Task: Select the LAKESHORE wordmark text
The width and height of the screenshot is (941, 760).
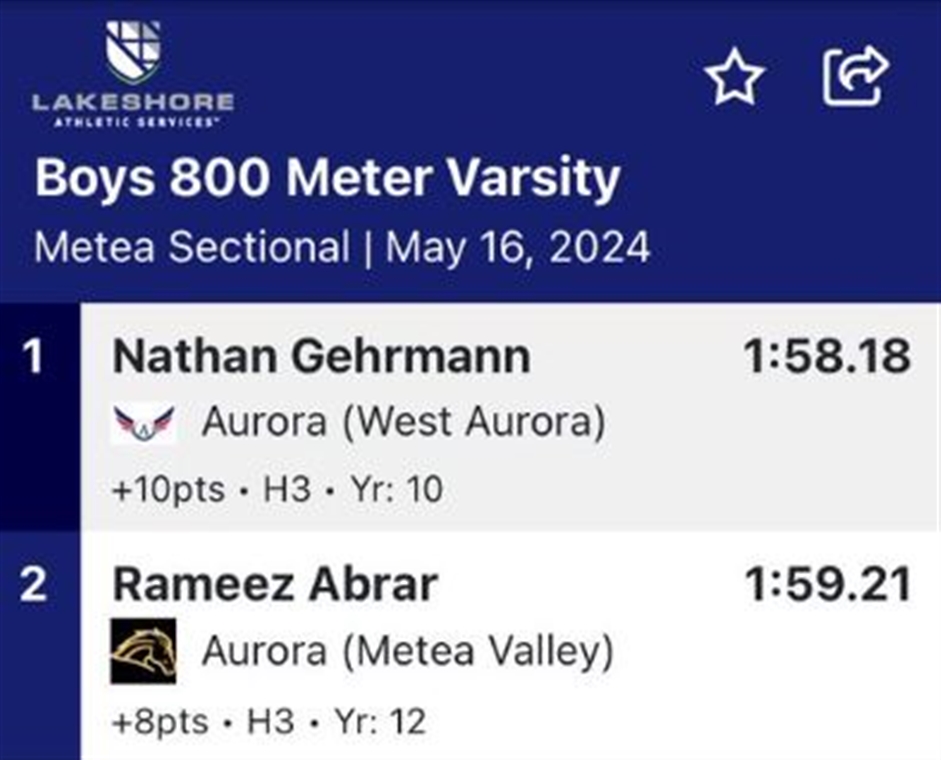Action: coord(133,102)
